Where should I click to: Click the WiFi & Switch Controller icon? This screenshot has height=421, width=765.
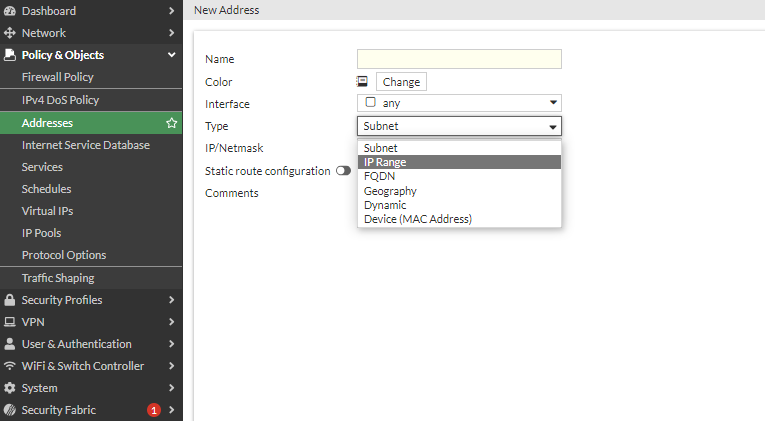[x=10, y=366]
